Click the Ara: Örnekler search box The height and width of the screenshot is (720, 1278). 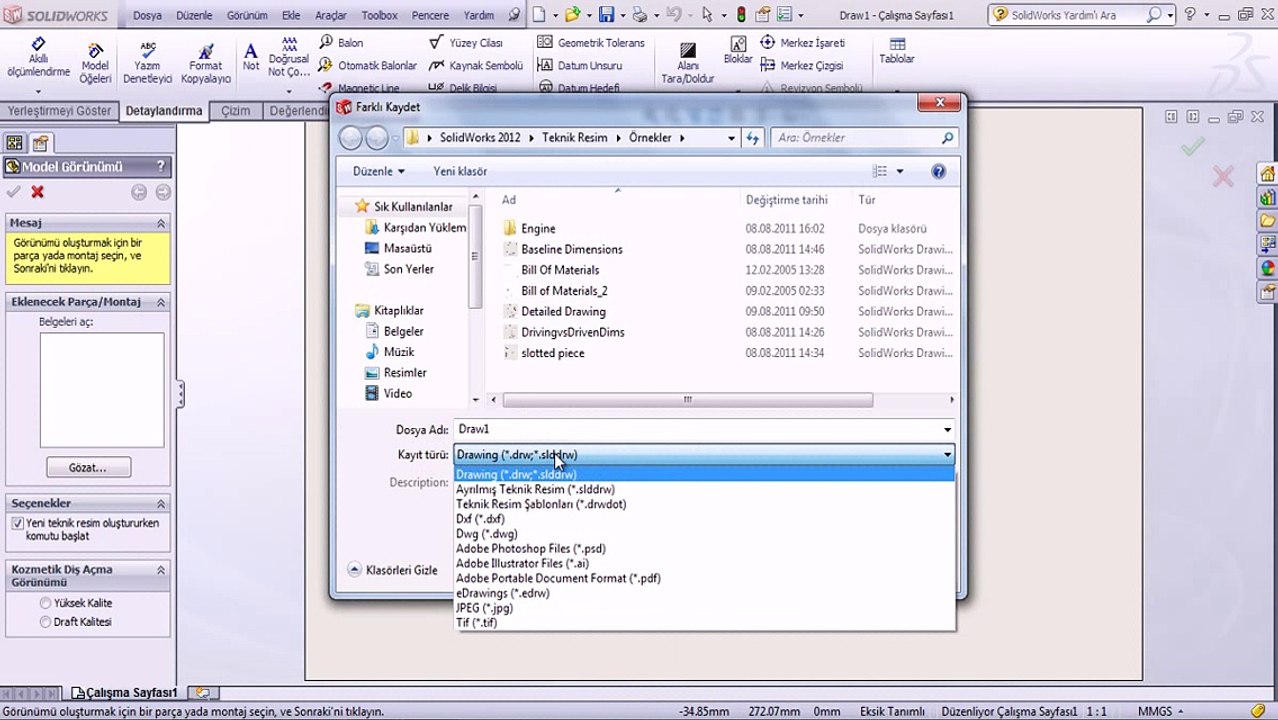(866, 138)
